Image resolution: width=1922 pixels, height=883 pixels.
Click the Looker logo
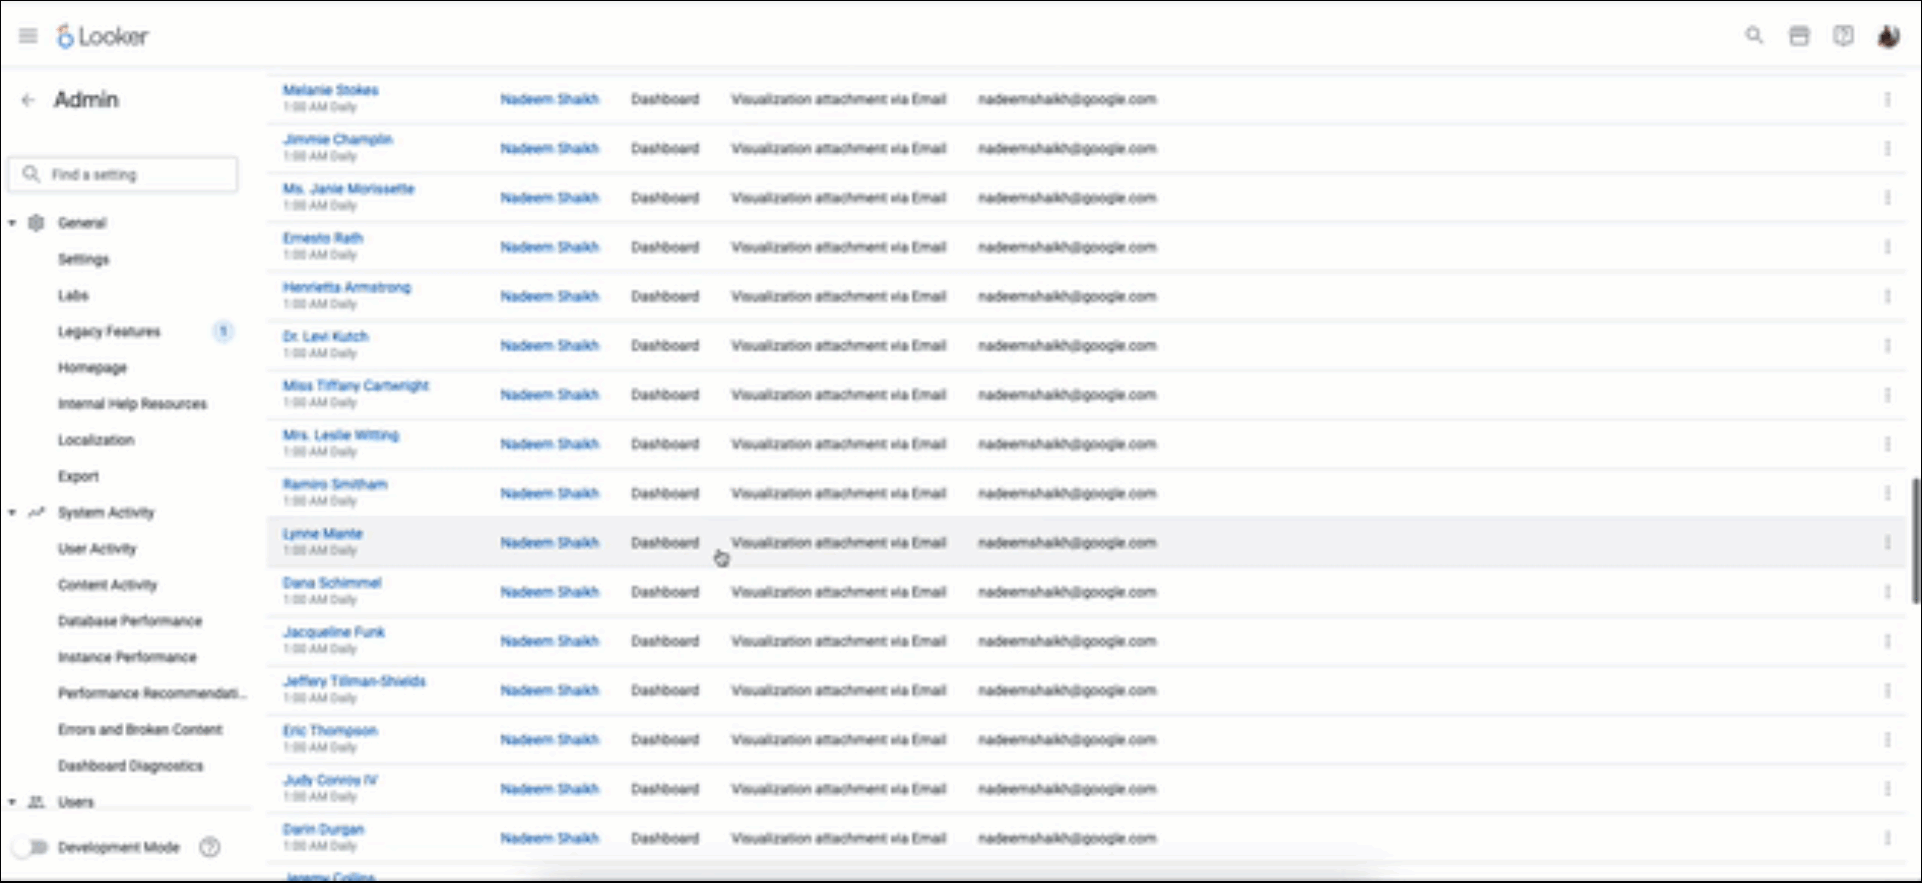click(x=102, y=36)
